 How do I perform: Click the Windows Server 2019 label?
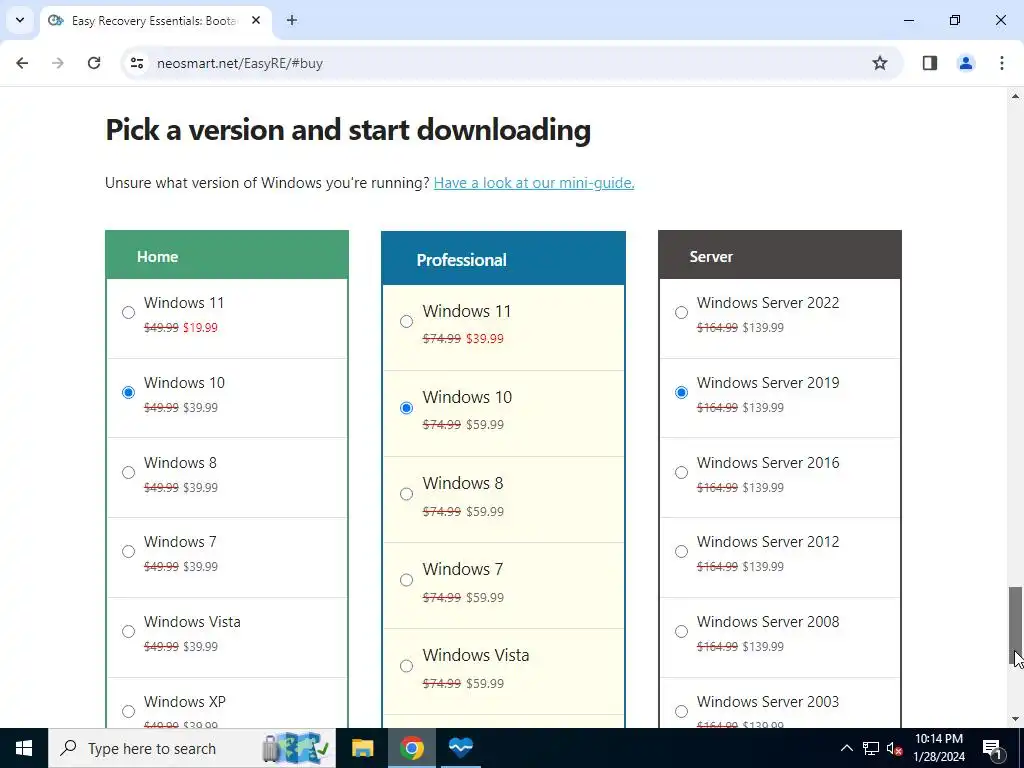(x=768, y=383)
